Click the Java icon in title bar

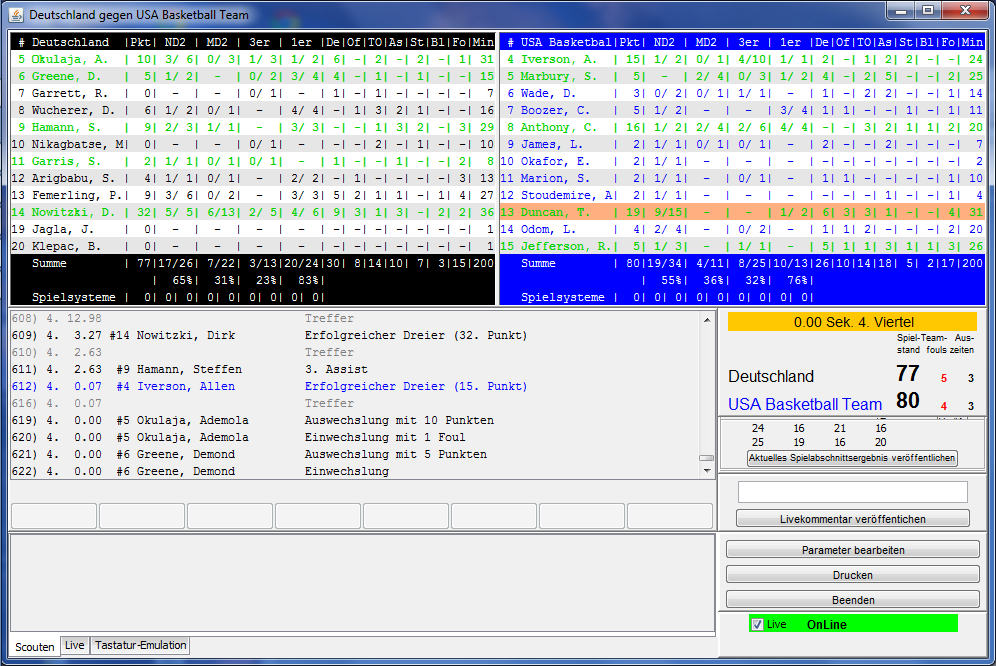tap(16, 14)
